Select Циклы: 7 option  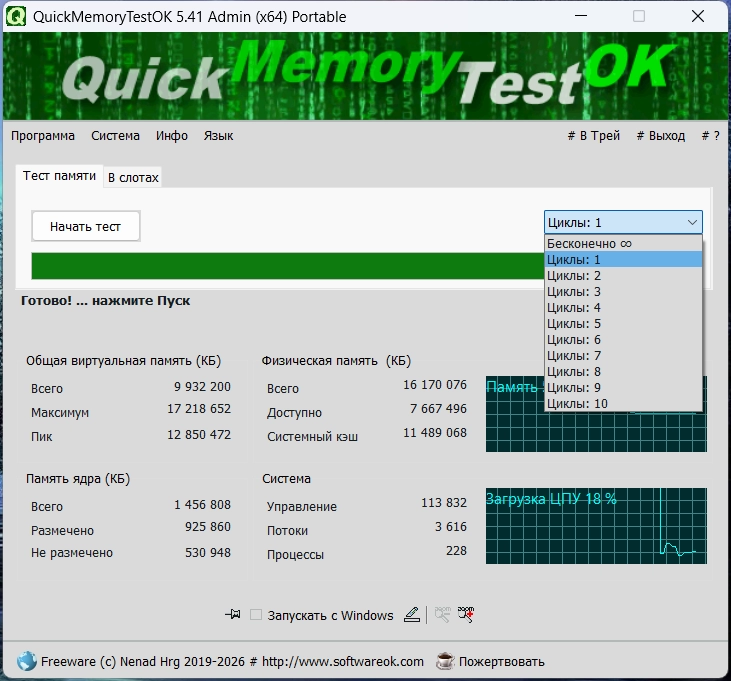pos(623,356)
